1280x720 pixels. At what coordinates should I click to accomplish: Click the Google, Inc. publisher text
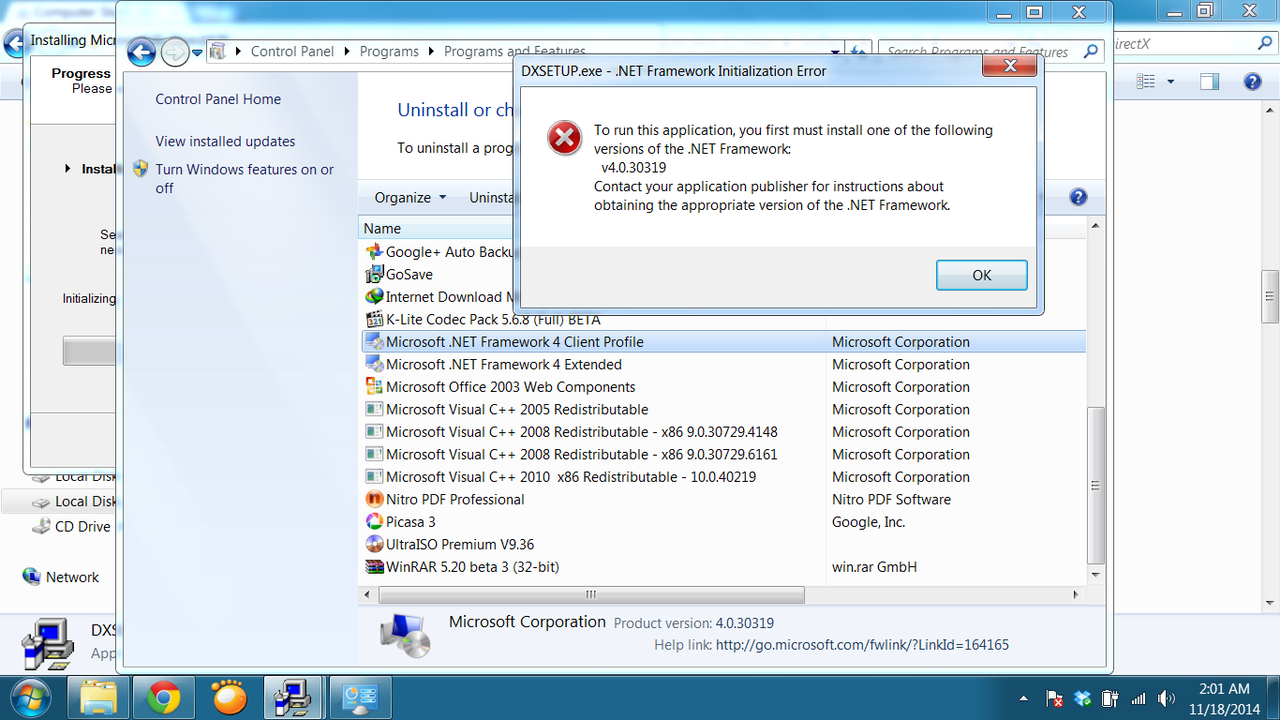click(x=868, y=522)
